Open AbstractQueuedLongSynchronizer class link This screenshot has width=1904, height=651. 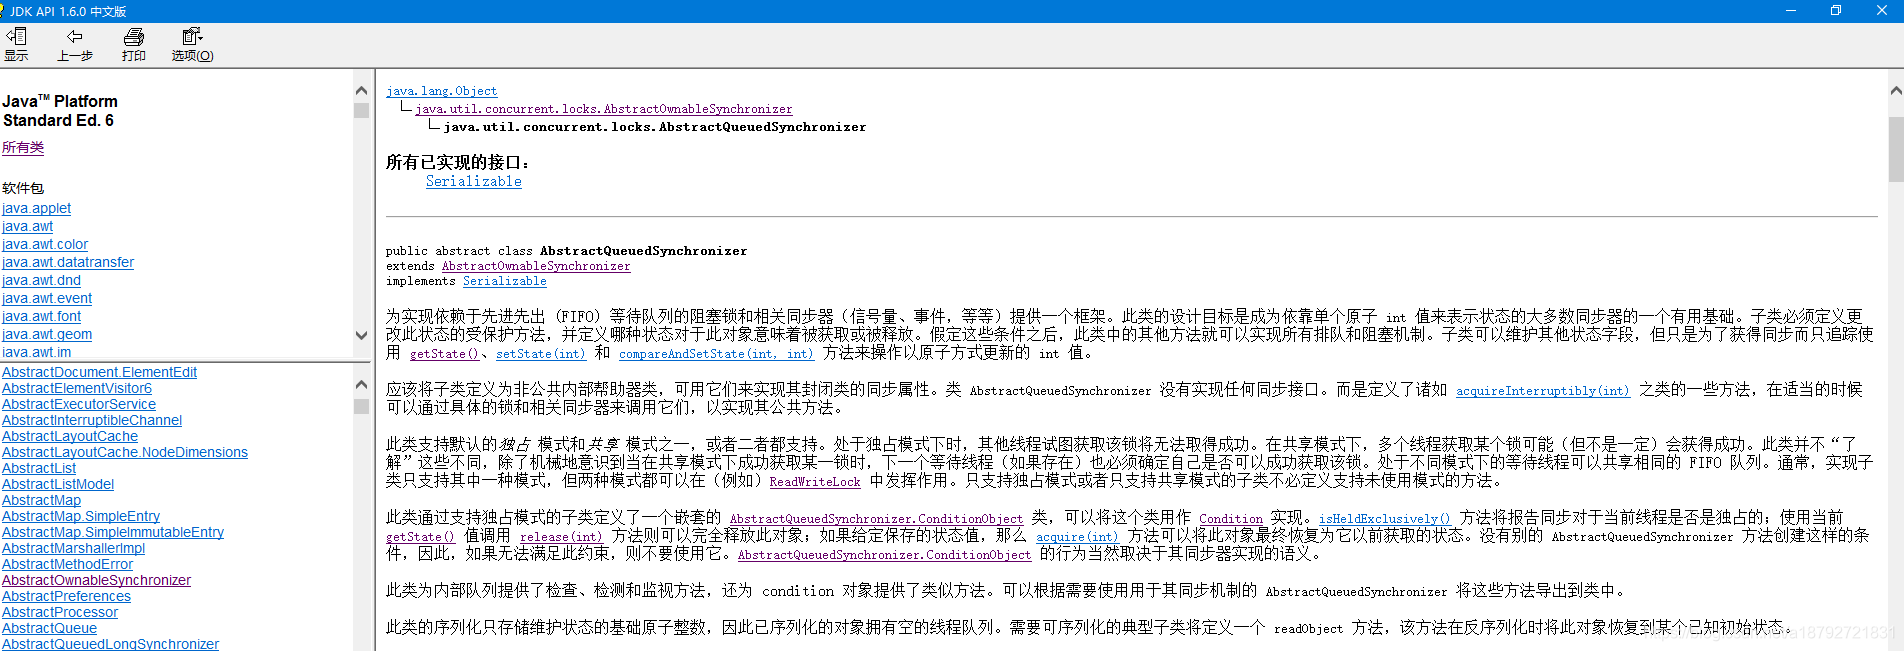tap(110, 644)
